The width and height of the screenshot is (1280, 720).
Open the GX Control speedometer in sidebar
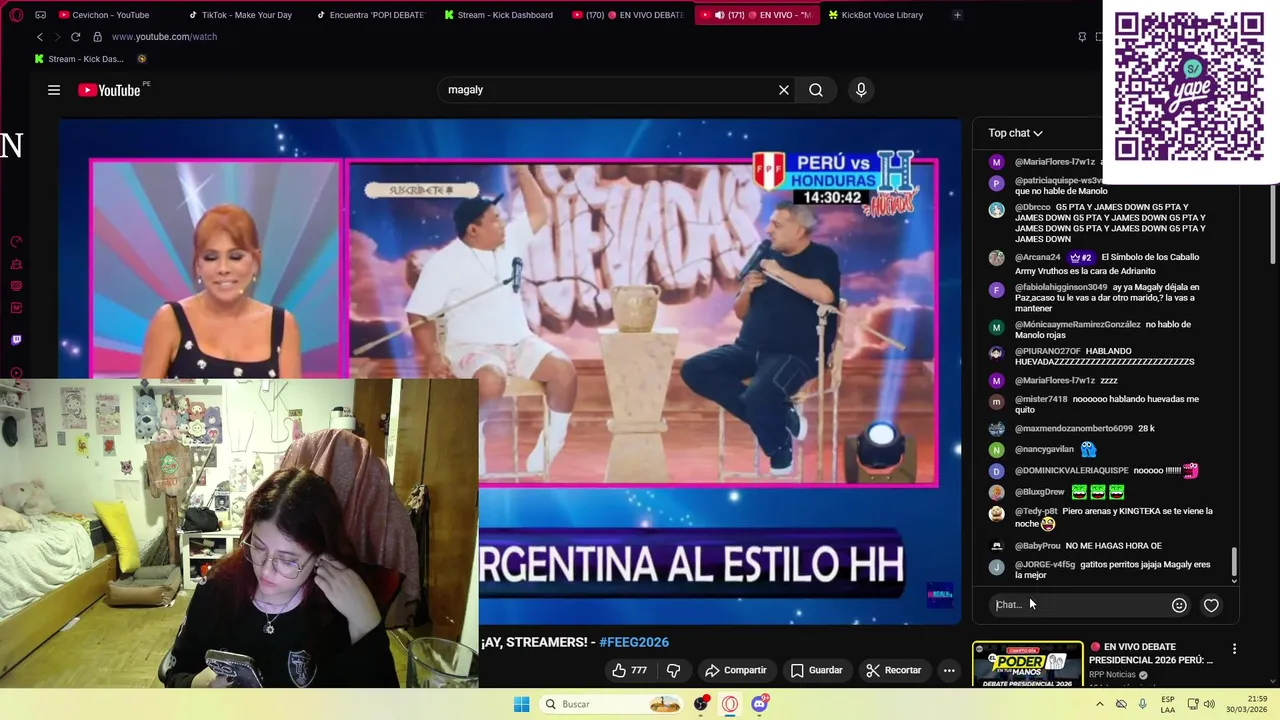[x=16, y=242]
